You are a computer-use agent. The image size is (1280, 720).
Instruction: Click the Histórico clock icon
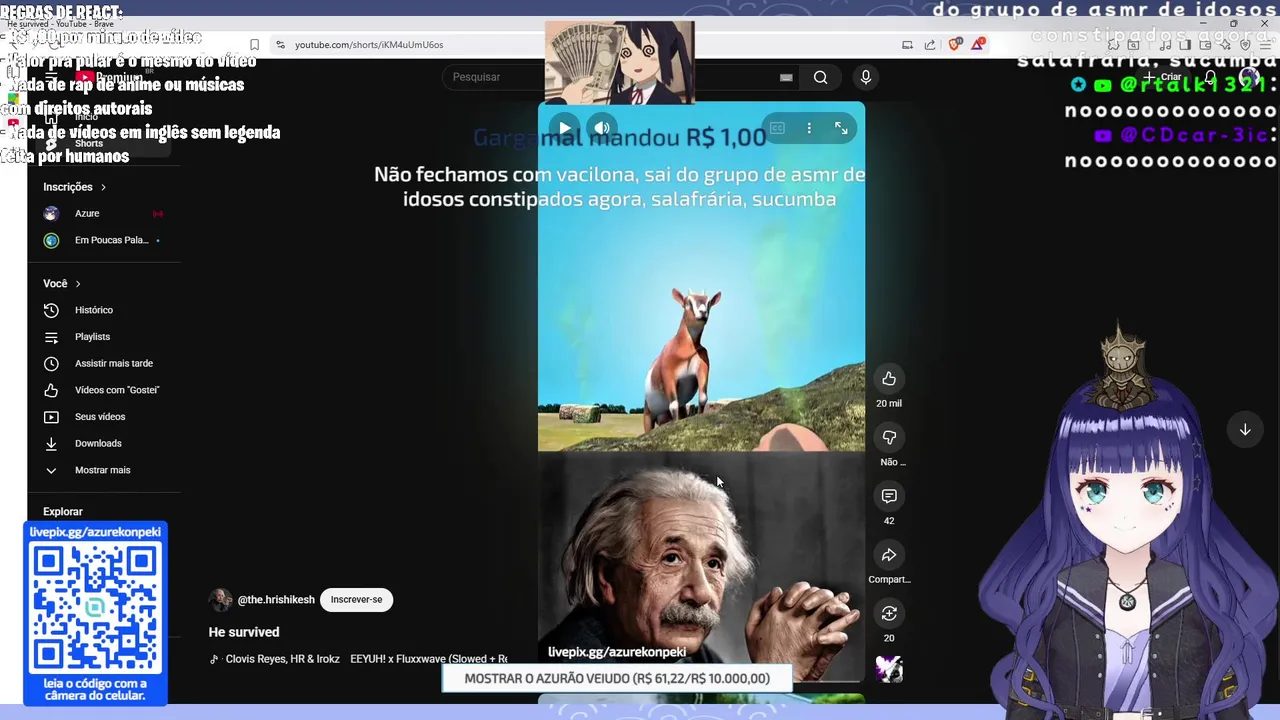[51, 310]
